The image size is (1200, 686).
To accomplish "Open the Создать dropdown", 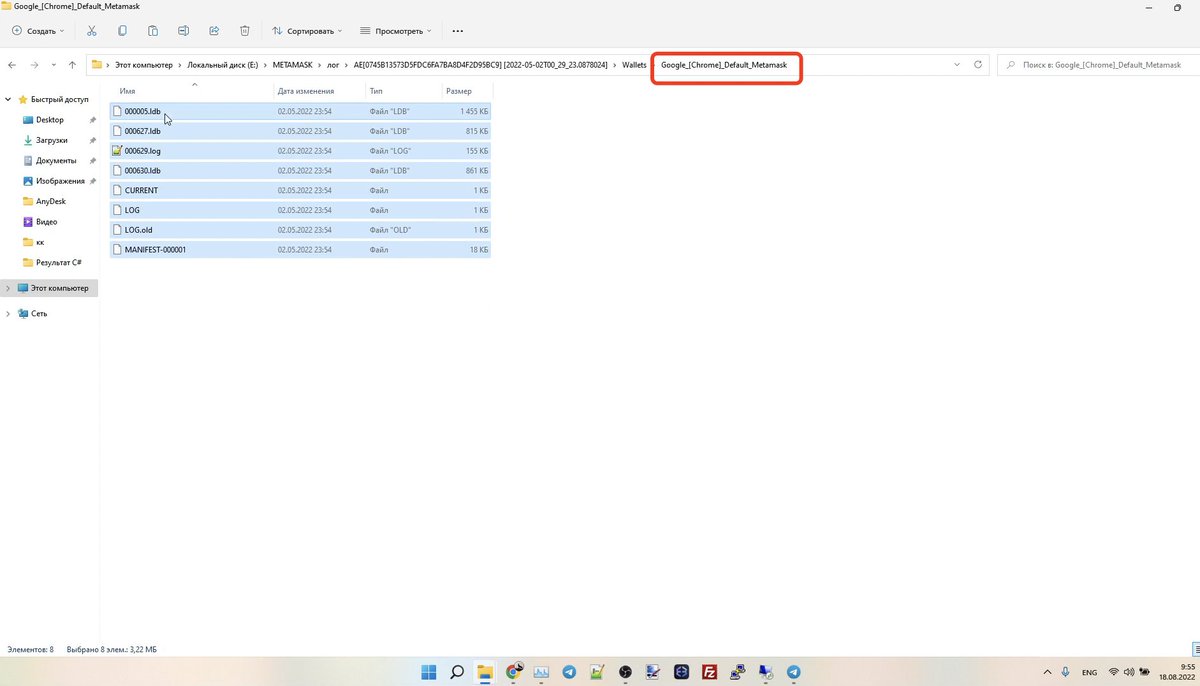I will point(38,31).
